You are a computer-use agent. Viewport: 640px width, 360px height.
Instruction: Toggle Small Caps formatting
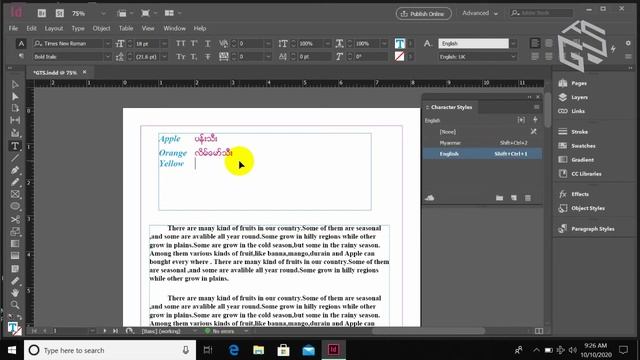click(x=181, y=57)
